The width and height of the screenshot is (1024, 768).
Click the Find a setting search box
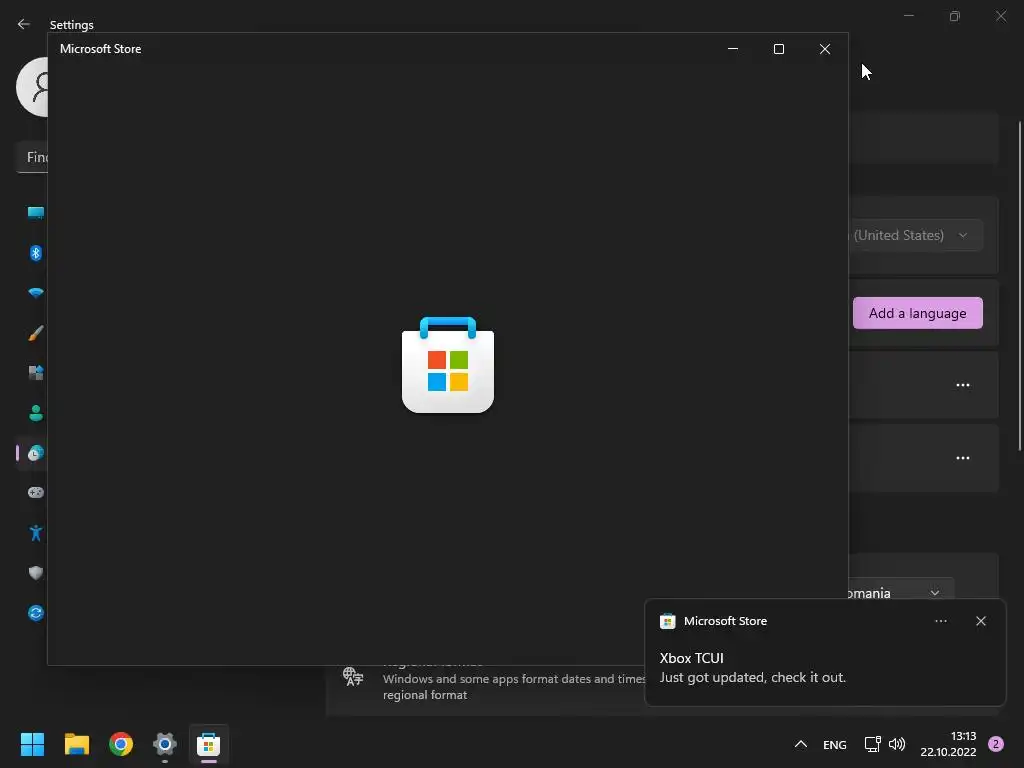click(x=31, y=157)
